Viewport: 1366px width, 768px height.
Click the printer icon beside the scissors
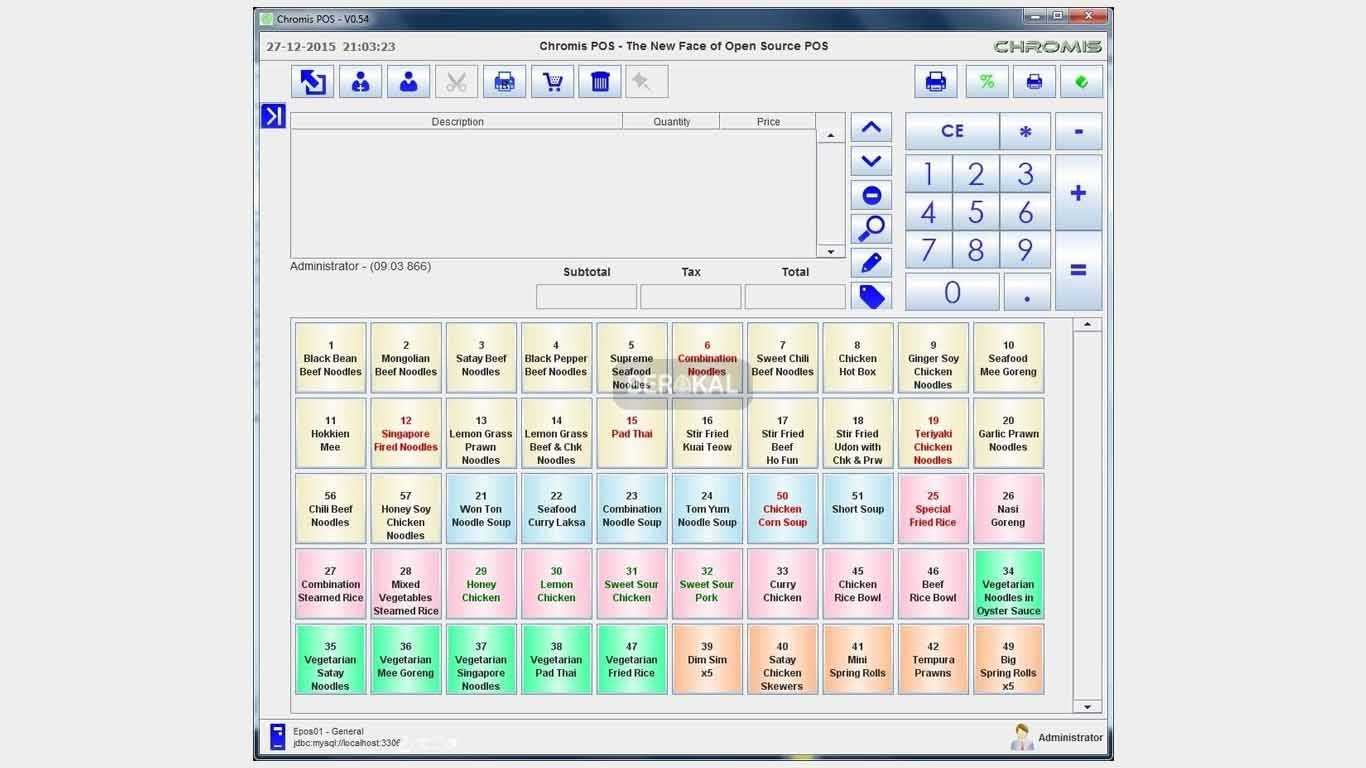pos(504,82)
